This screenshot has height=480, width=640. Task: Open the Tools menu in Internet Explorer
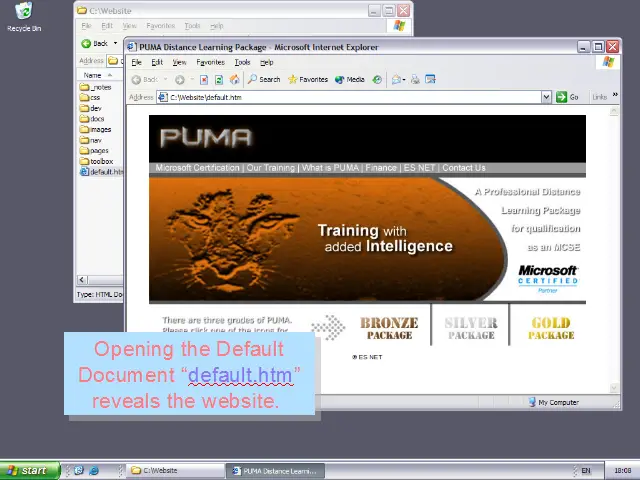coord(242,62)
